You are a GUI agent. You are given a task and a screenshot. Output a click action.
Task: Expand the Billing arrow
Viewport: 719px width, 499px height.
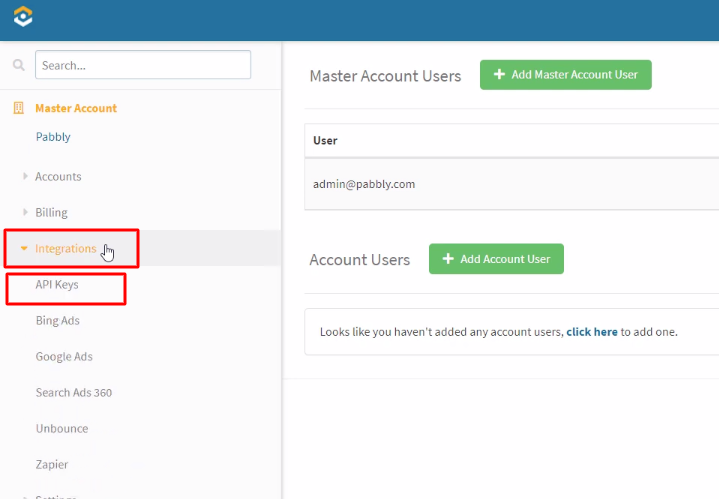(x=25, y=212)
